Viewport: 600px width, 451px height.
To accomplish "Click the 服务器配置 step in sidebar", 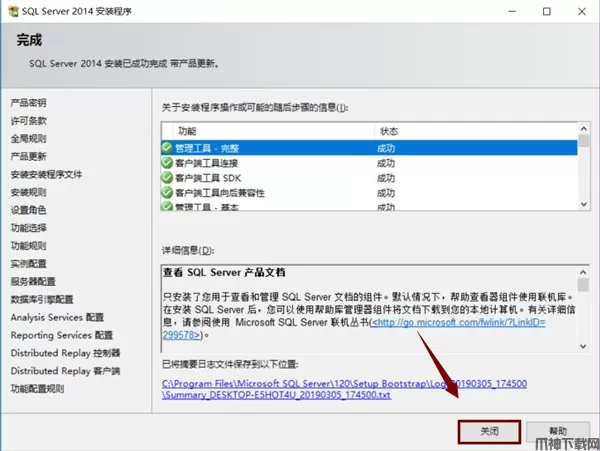I will click(33, 282).
